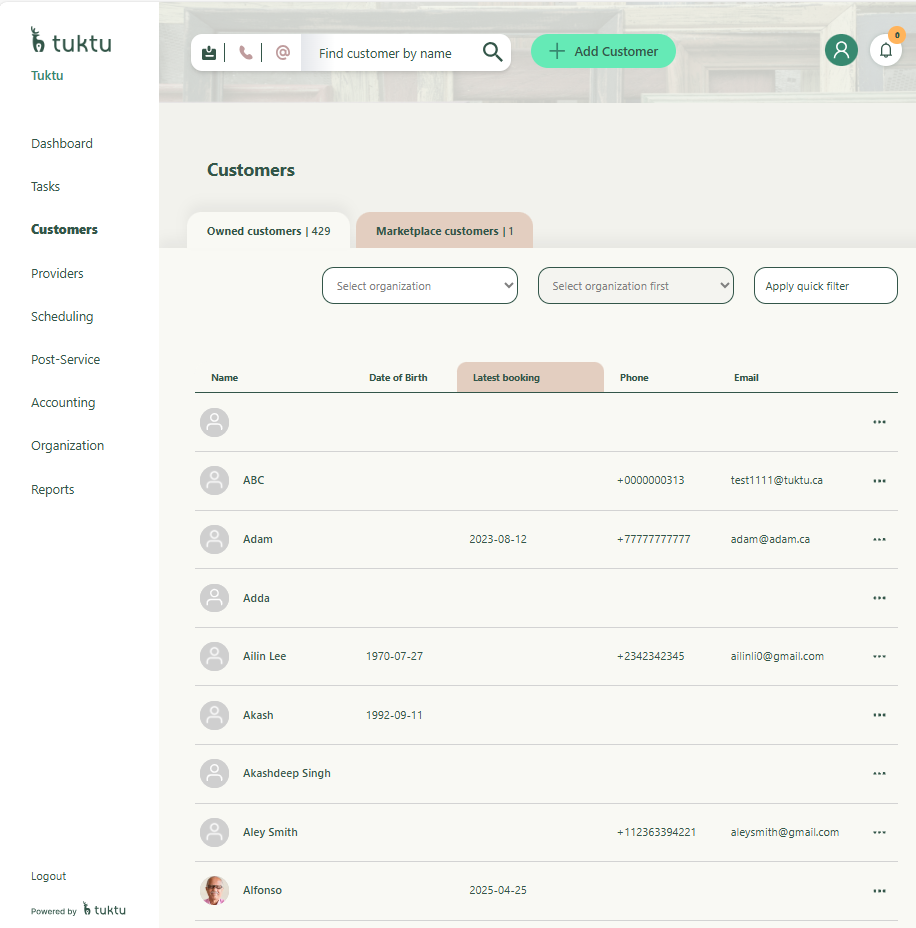Open the three-dot menu for Alfonso
This screenshot has width=916, height=928.
tap(879, 891)
